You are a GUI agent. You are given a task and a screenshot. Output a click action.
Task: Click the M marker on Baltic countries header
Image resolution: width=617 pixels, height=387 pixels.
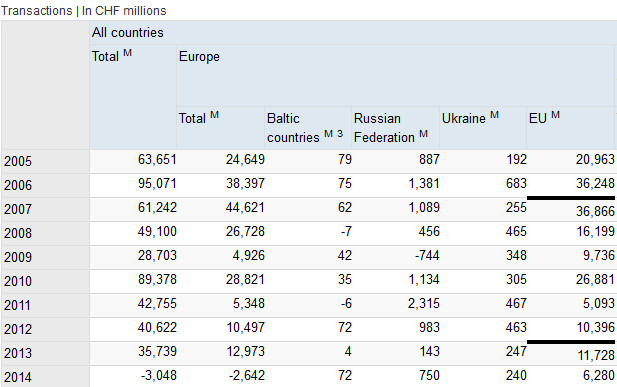[x=329, y=134]
